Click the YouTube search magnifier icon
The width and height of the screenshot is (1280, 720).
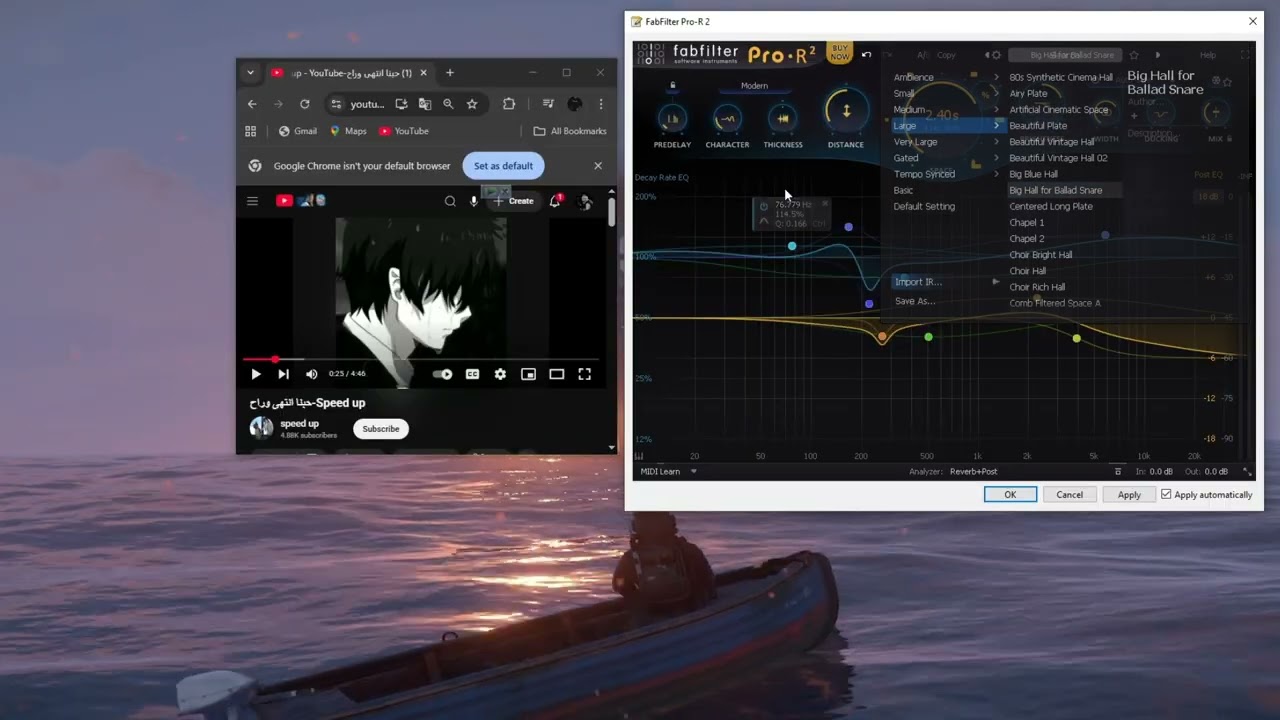pos(450,201)
